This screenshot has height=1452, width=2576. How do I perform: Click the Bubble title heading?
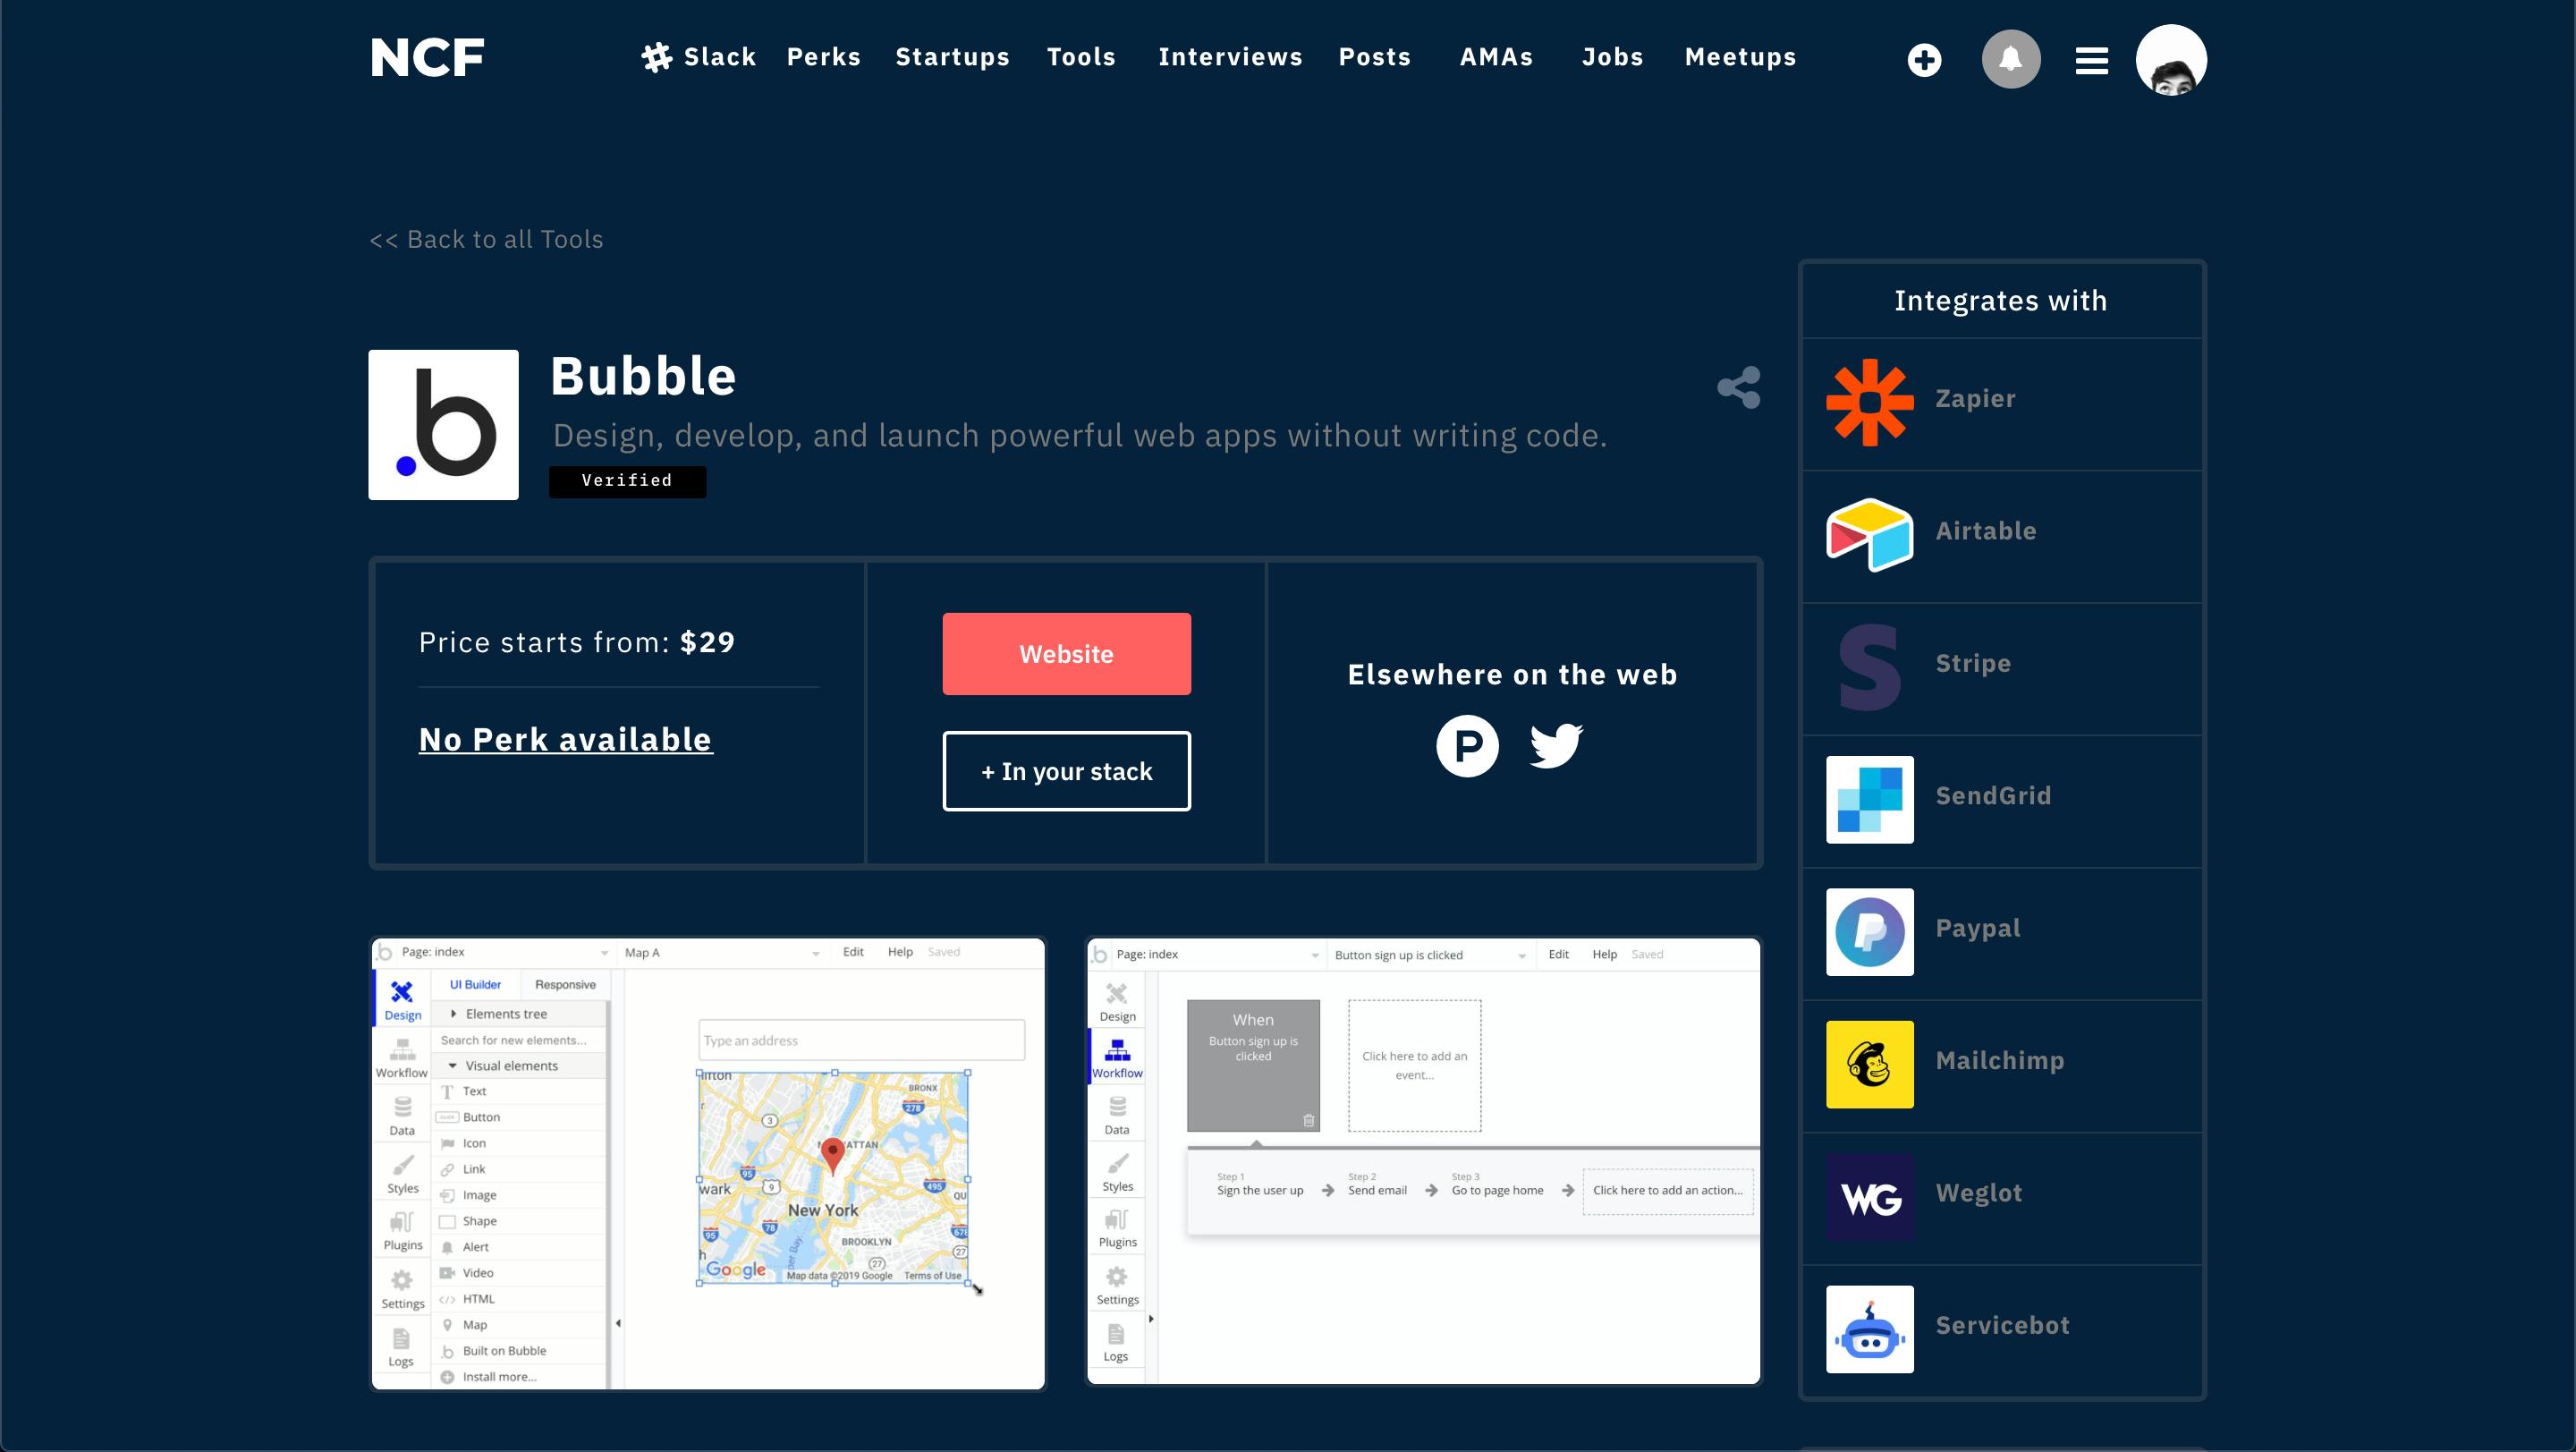coord(643,377)
